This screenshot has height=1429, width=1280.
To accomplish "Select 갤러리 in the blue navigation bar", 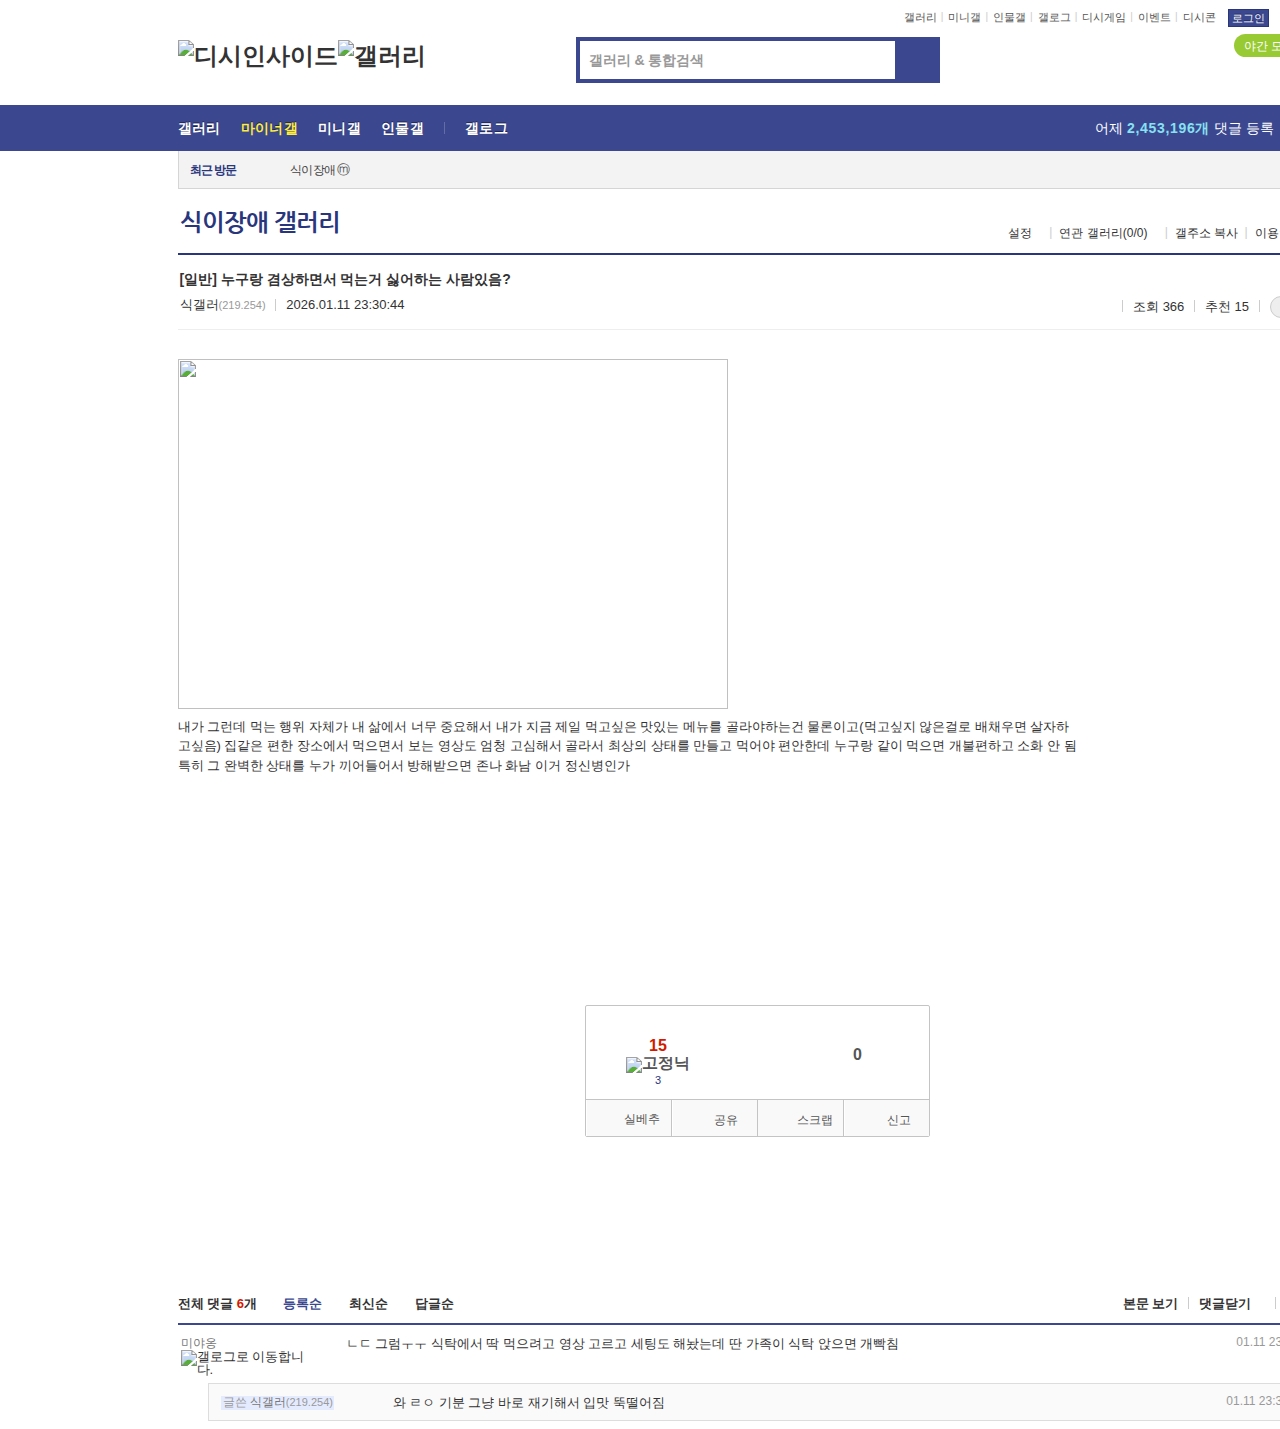I will [x=199, y=129].
